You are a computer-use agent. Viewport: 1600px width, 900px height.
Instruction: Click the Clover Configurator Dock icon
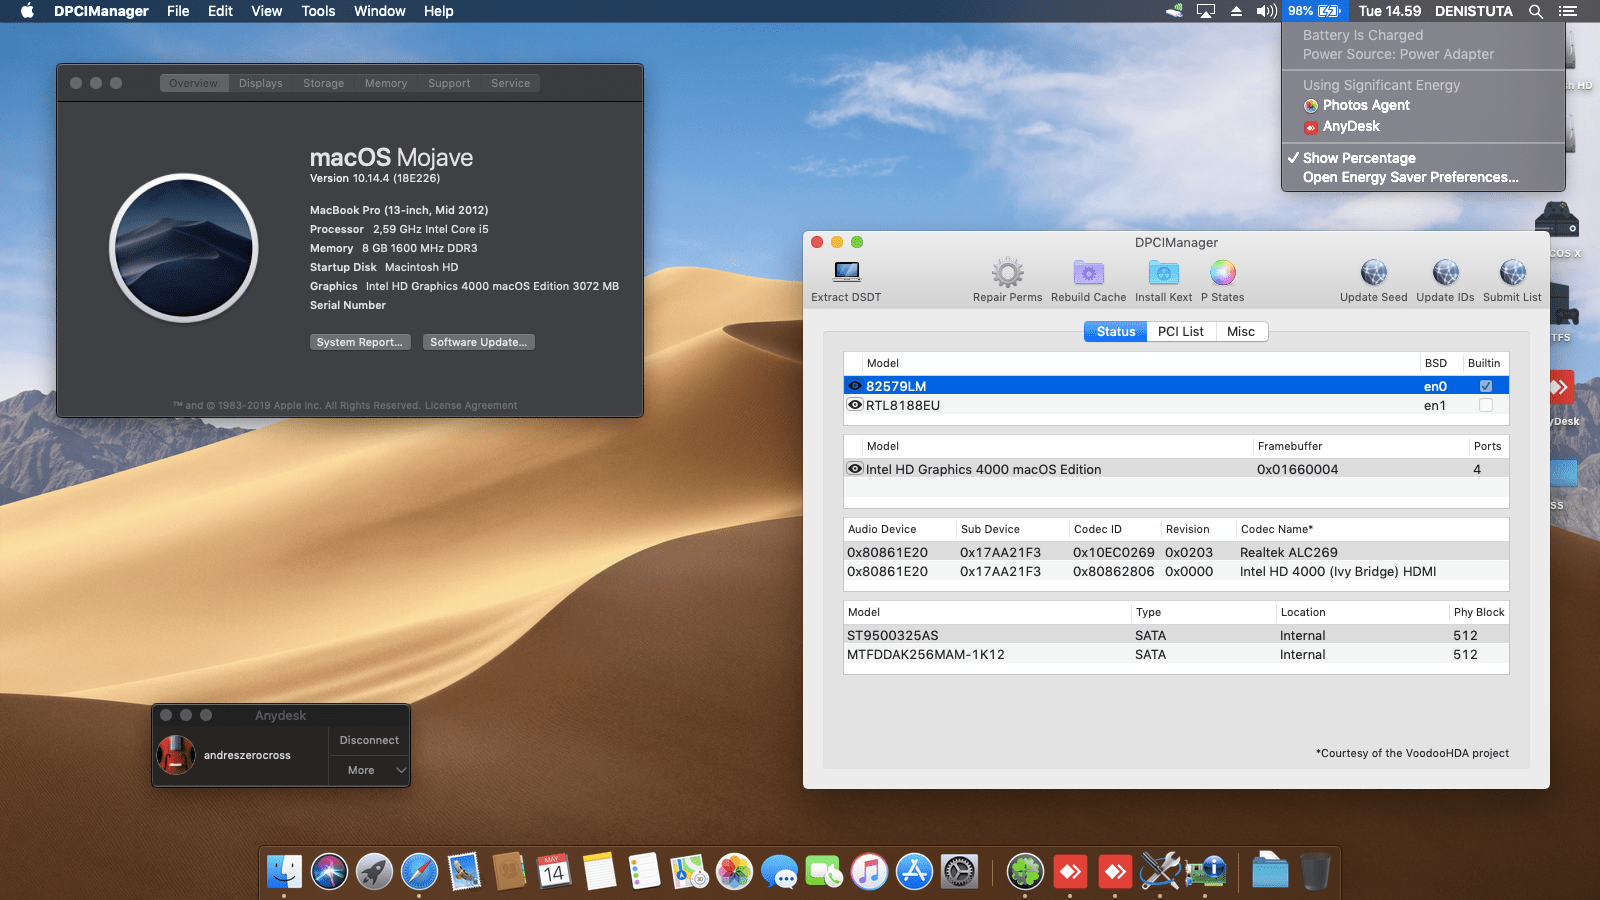click(x=1025, y=871)
